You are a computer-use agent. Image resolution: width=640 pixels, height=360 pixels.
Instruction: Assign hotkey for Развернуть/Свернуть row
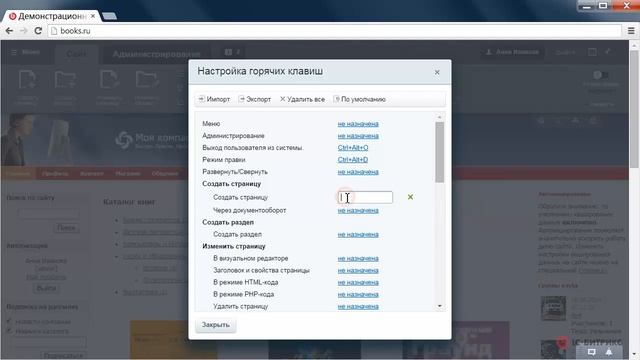tap(358, 172)
